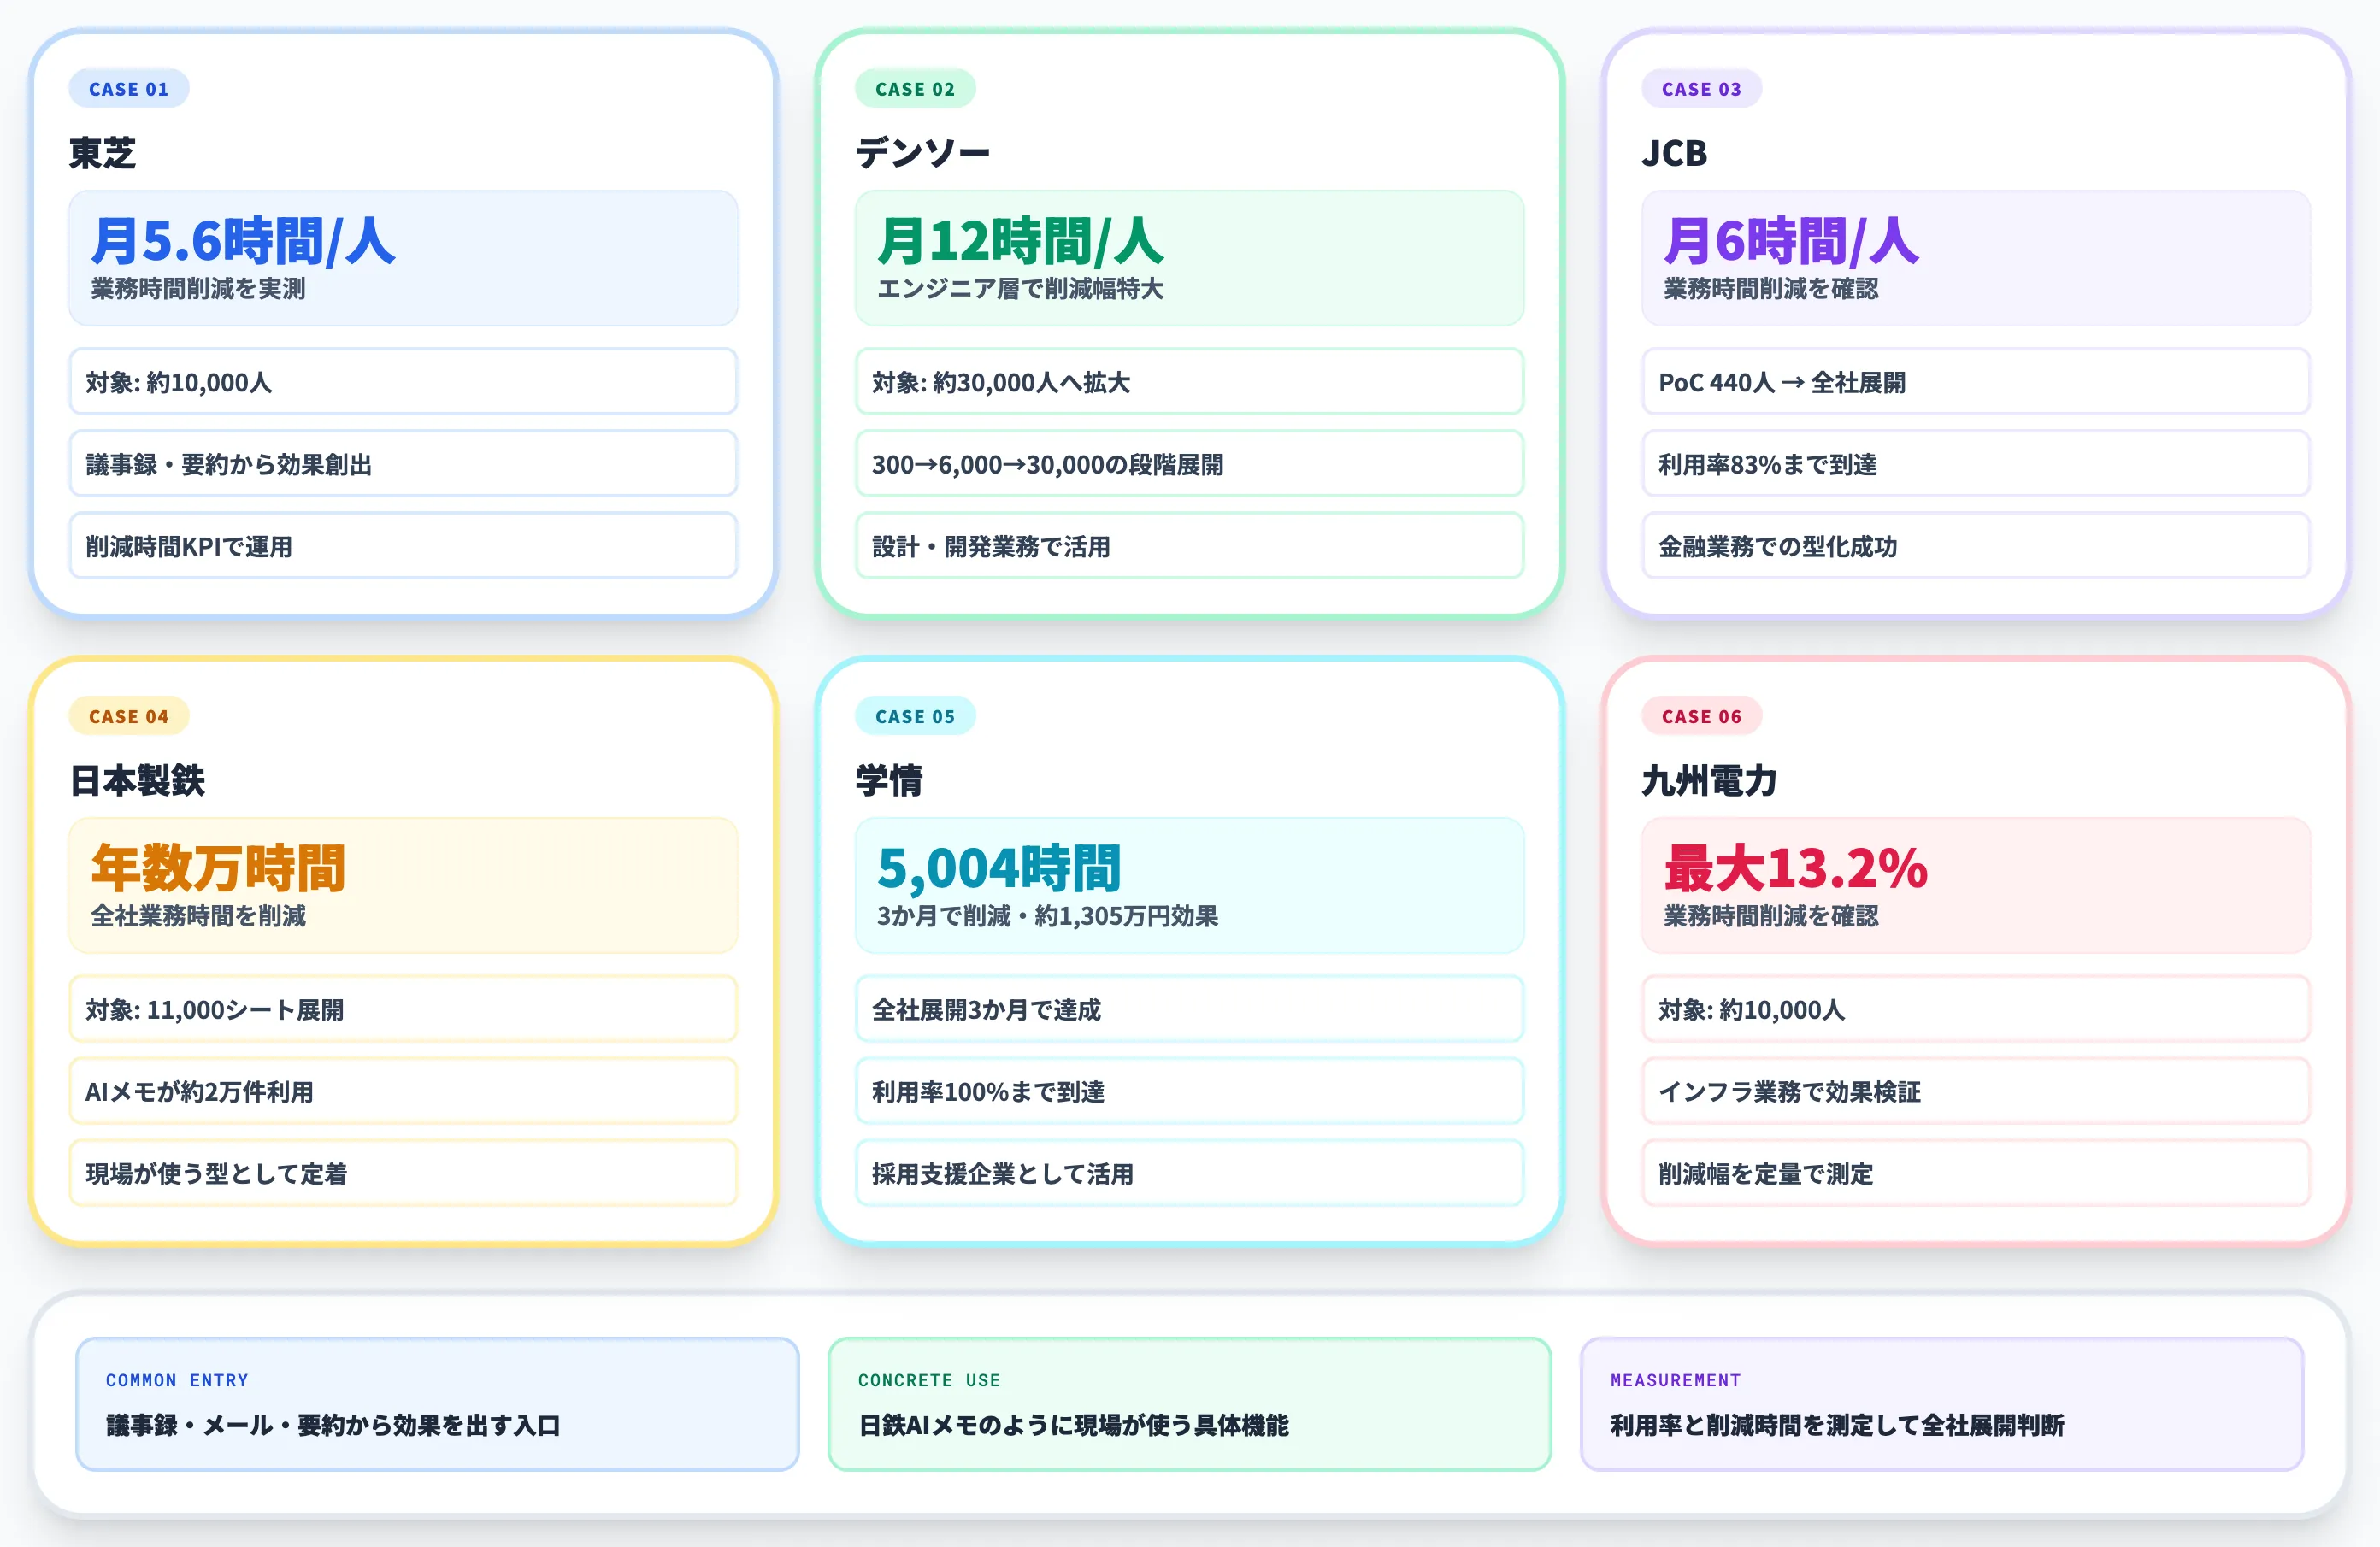The width and height of the screenshot is (2380, 1547).
Task: Click the CASE 02 badge
Action: [x=915, y=89]
